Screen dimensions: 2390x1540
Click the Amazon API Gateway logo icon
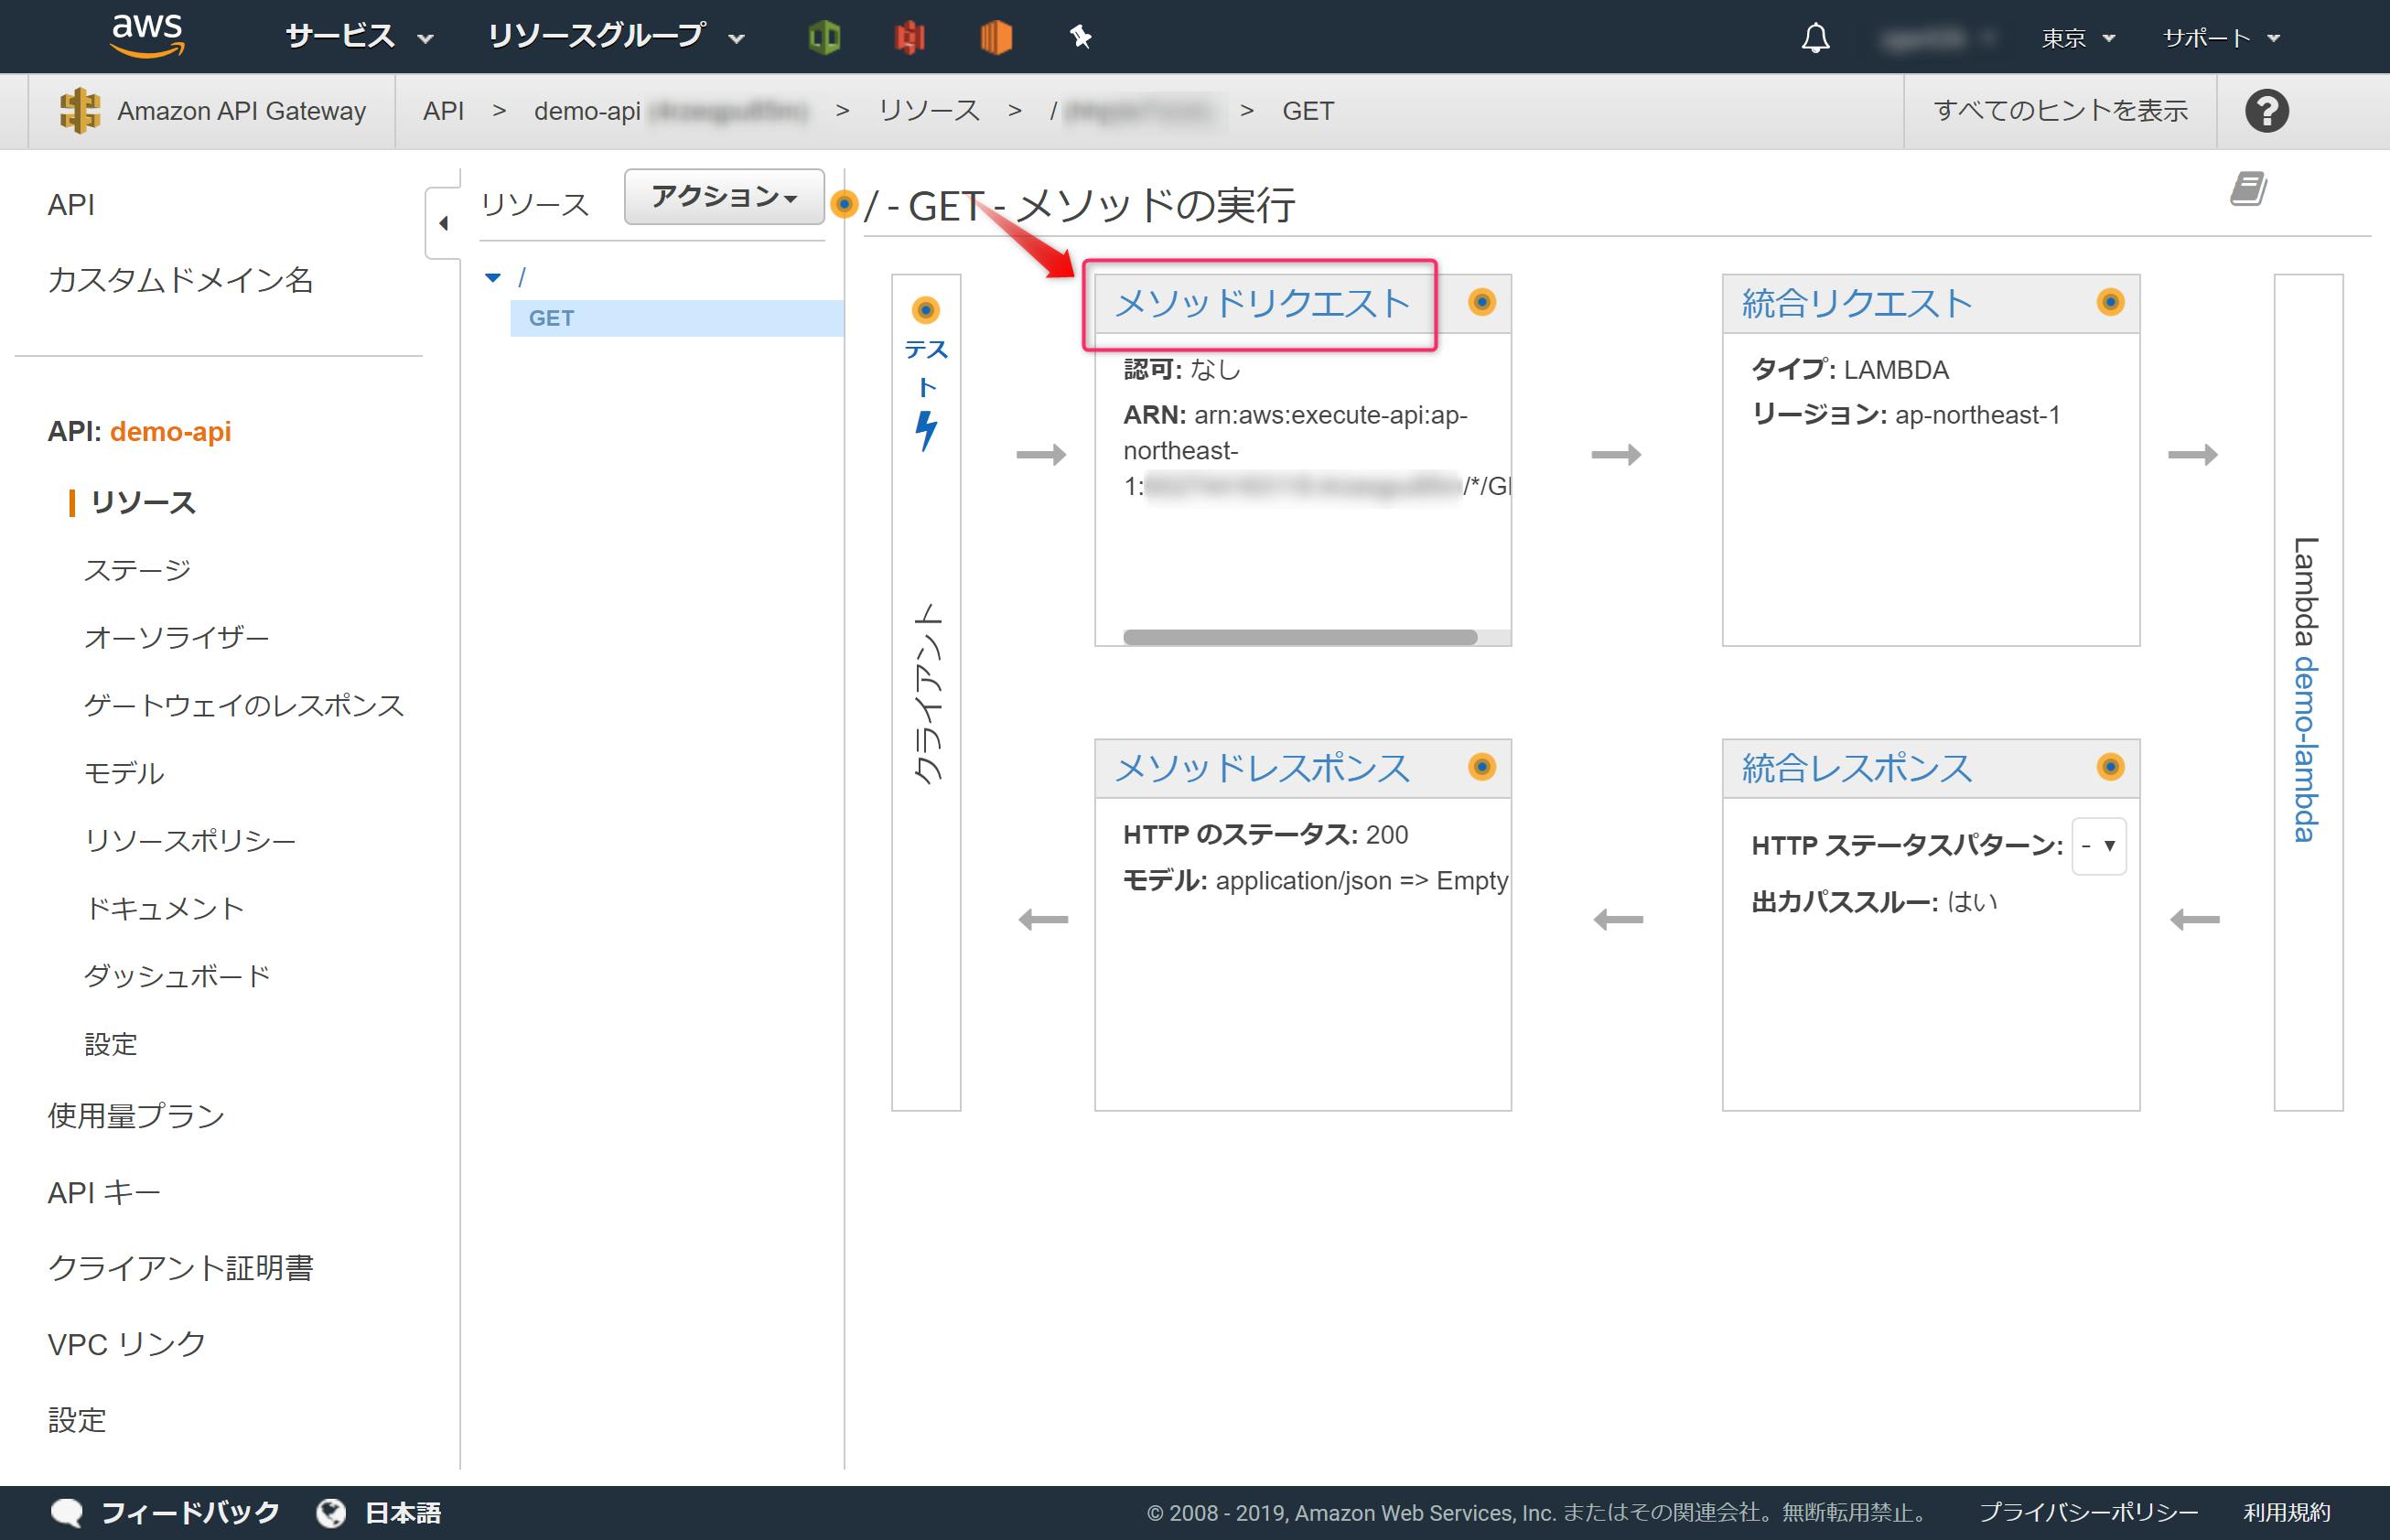pos(80,111)
